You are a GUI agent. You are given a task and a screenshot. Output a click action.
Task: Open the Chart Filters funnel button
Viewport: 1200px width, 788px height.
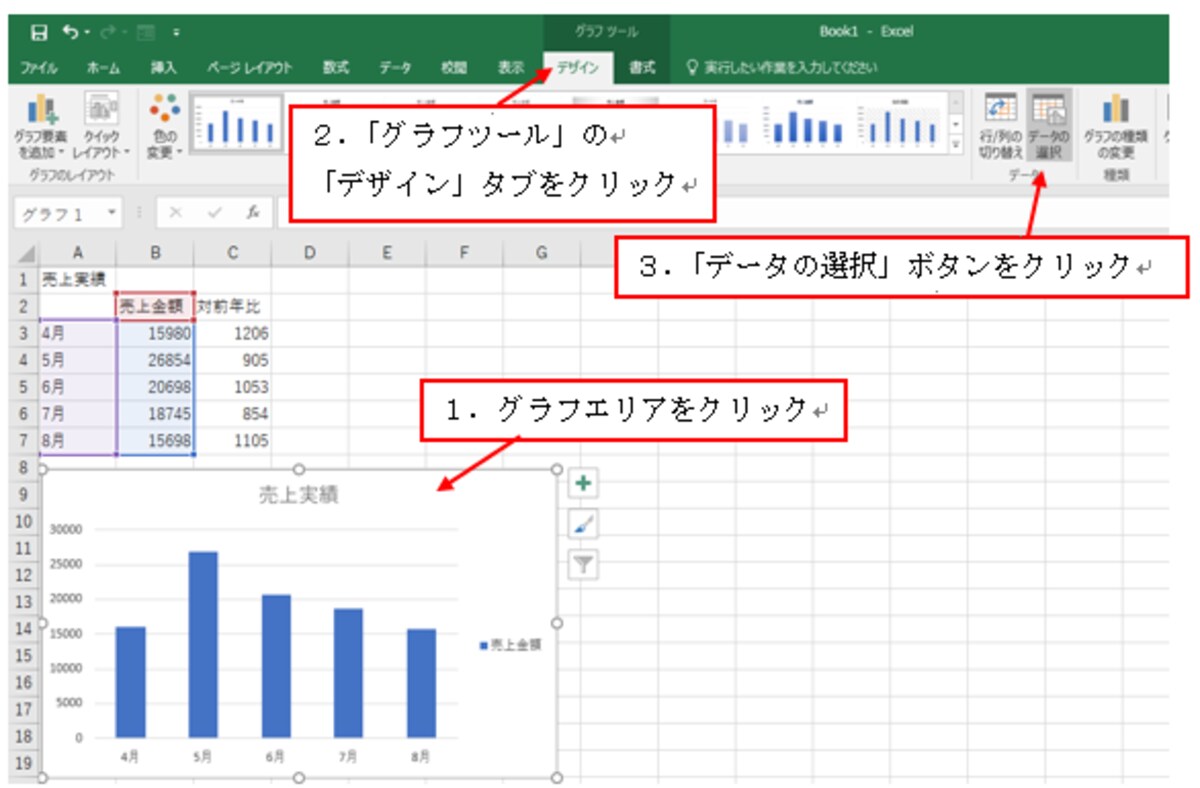click(x=584, y=565)
